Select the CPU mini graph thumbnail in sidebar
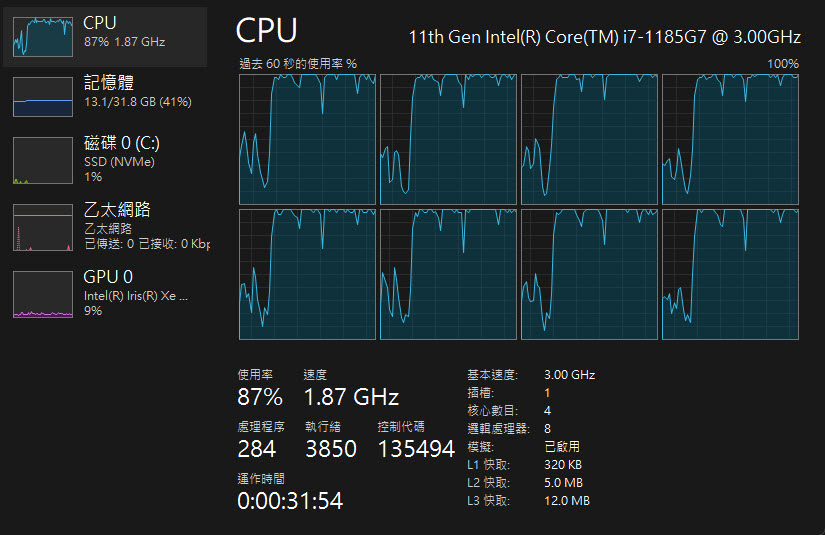 [x=43, y=37]
